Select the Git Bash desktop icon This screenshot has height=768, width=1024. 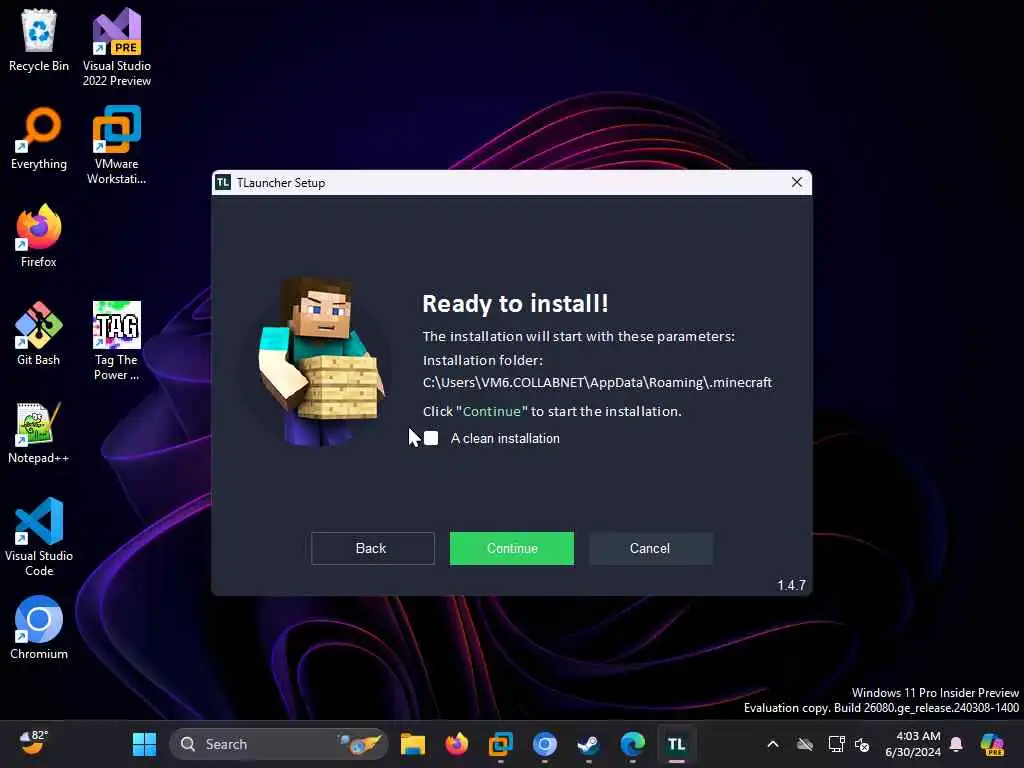click(39, 334)
